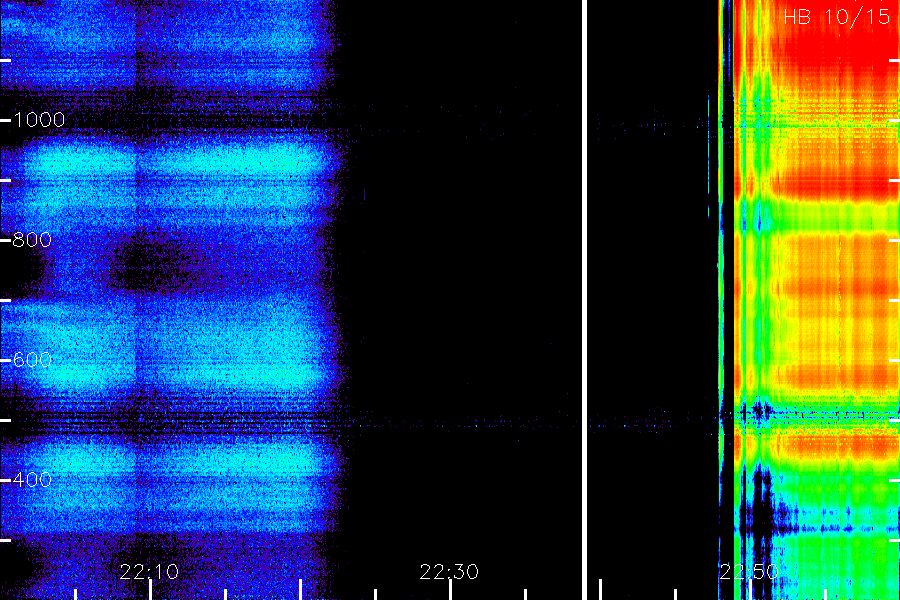
Task: Click the 22:30 time axis label
Action: pos(449,572)
